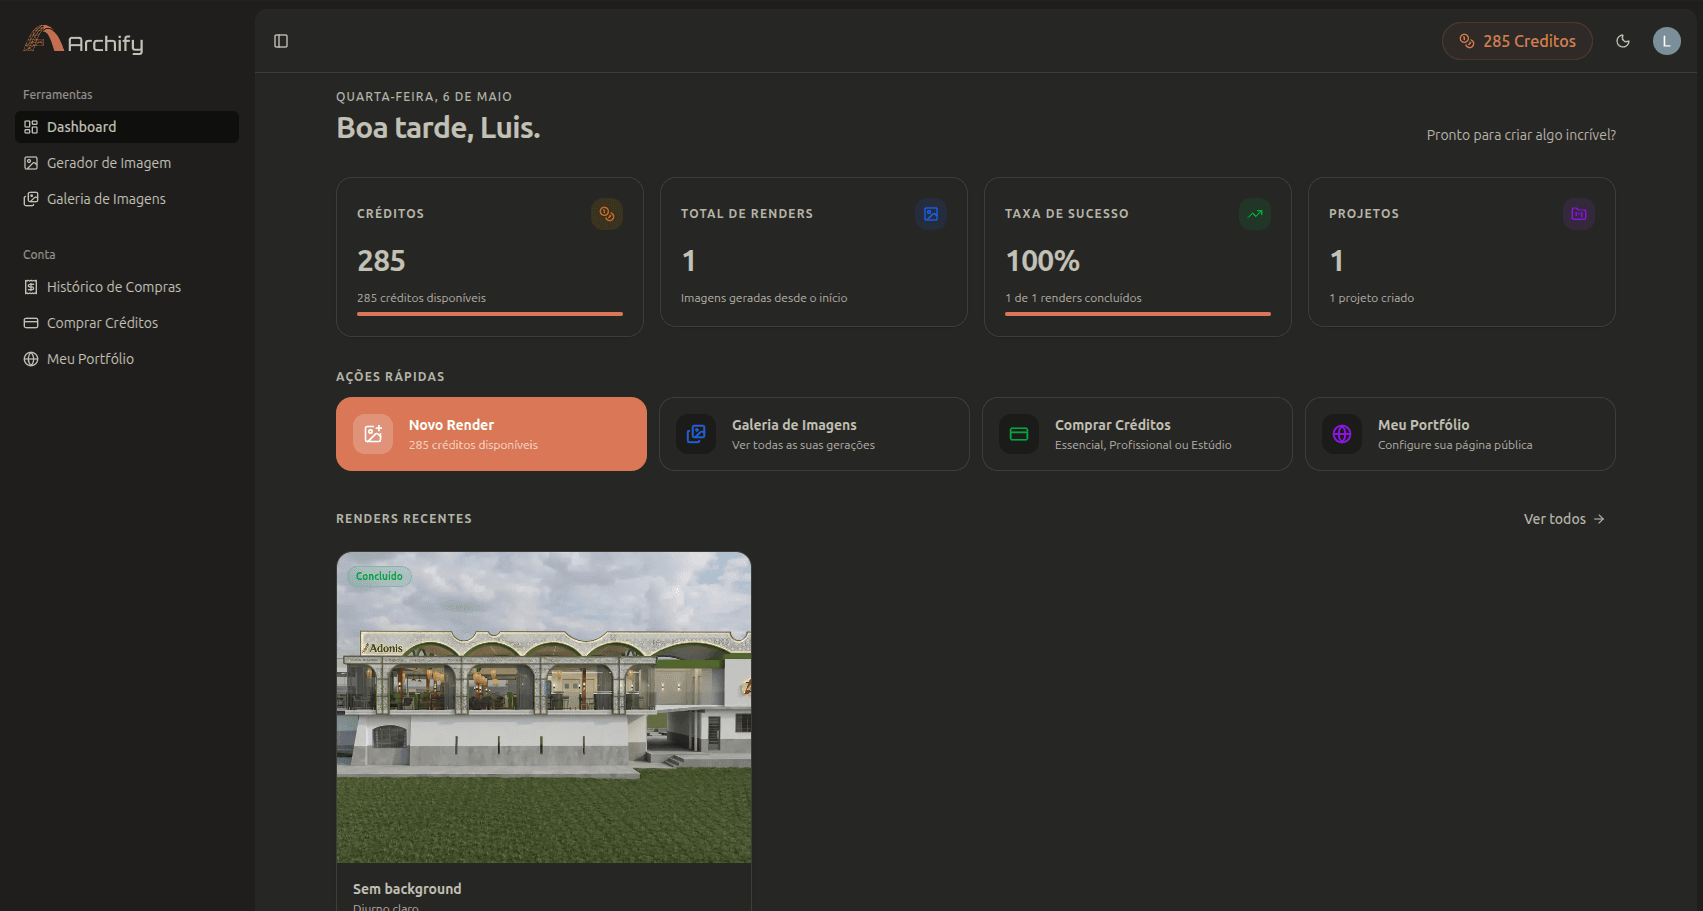Click the Projetos folder icon
The image size is (1703, 911).
1579,214
